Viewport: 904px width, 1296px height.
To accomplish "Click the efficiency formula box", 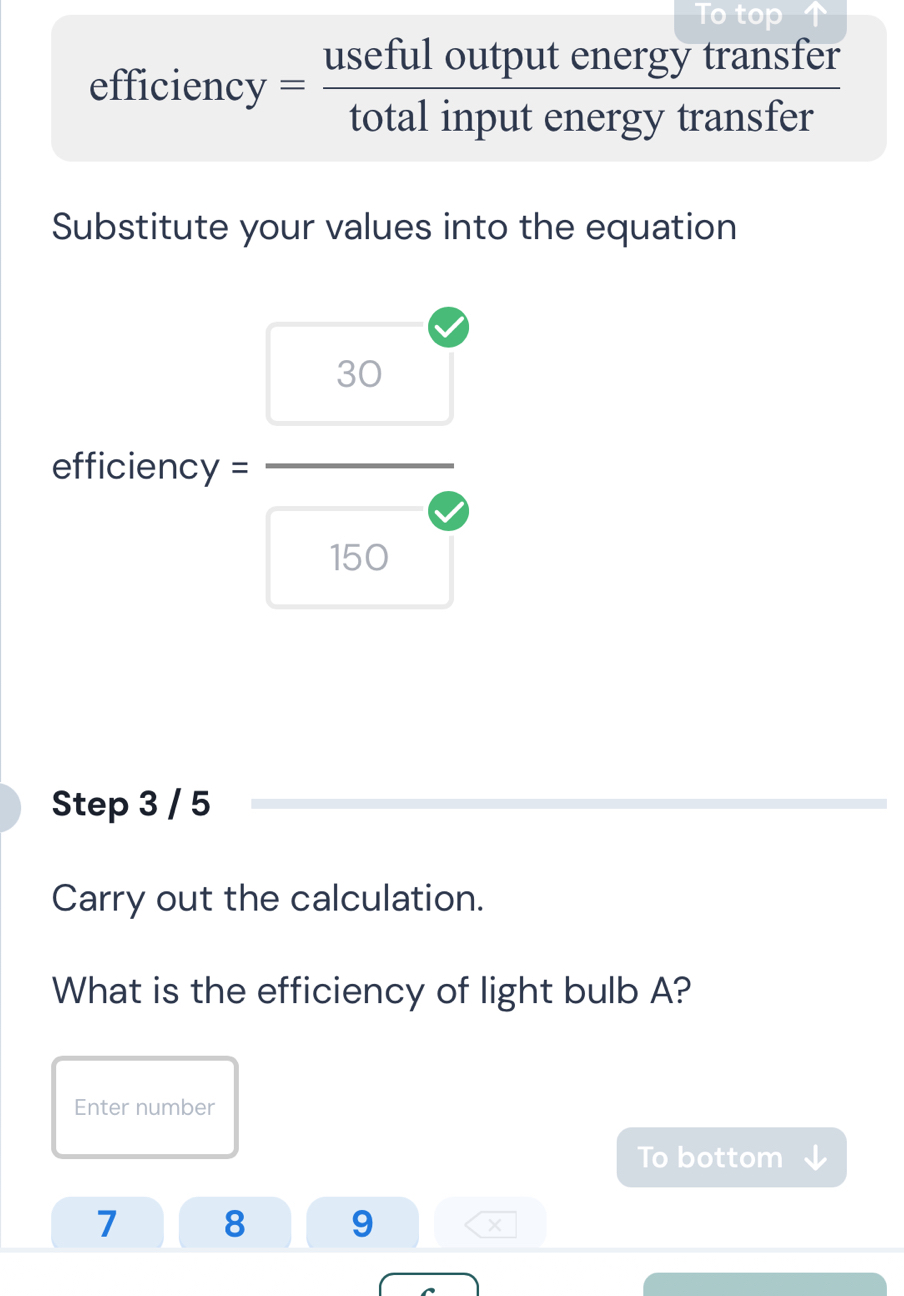I will [x=468, y=88].
